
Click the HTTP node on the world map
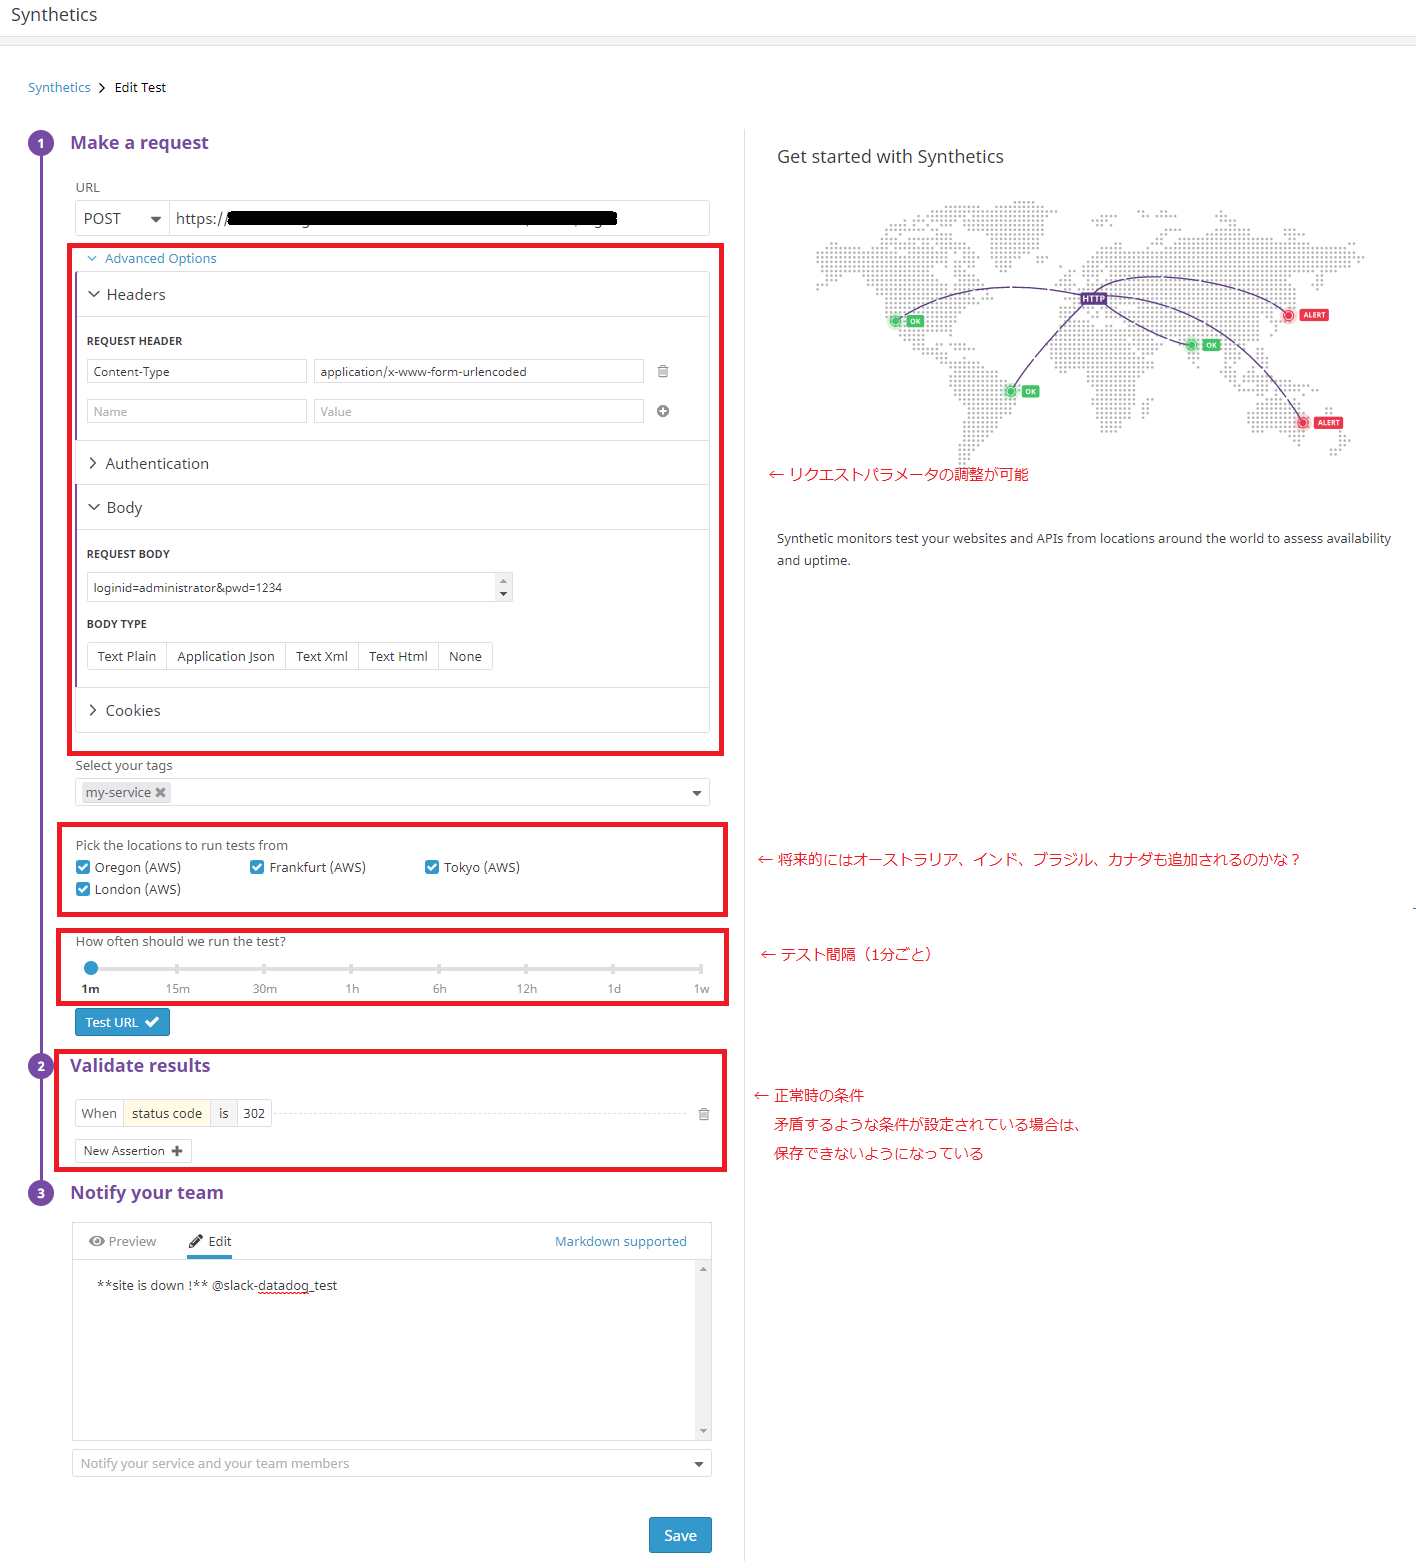point(1093,299)
